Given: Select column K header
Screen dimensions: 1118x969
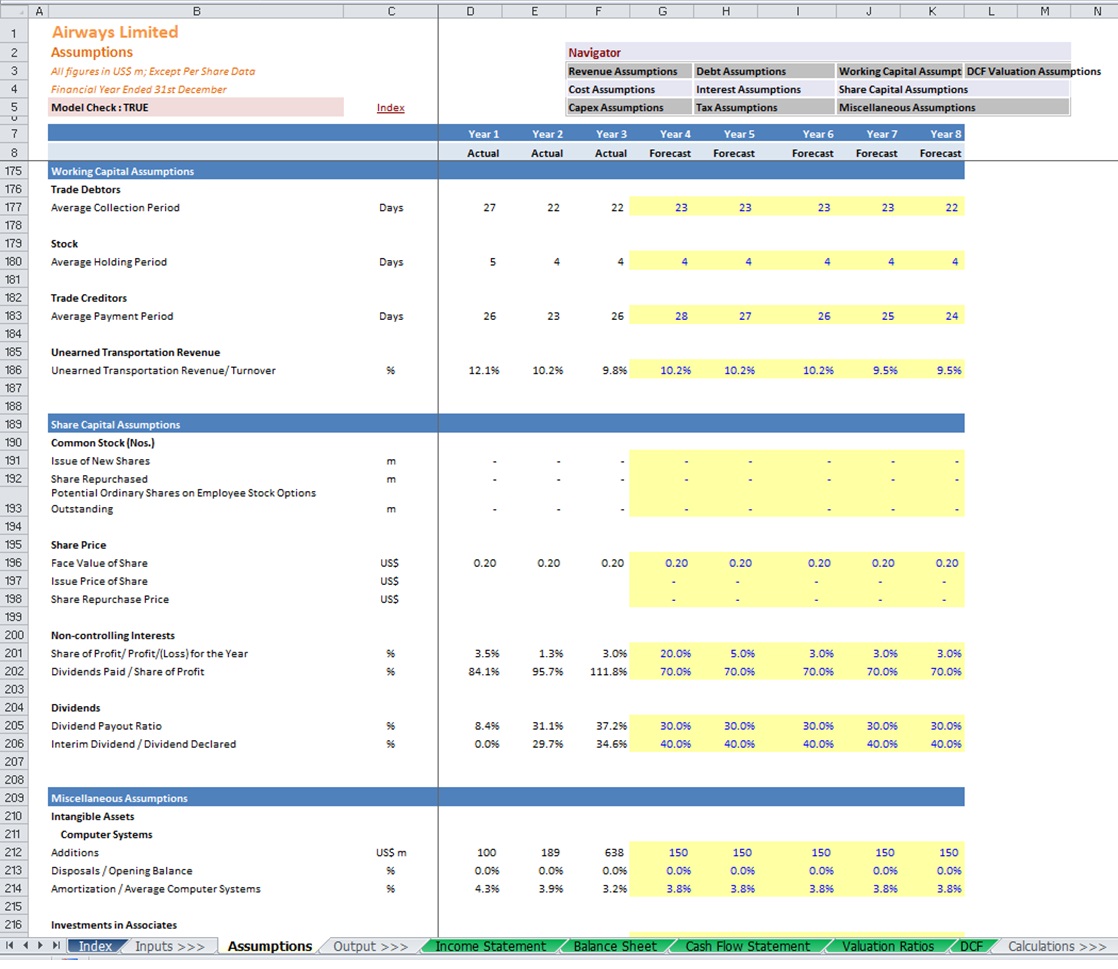Looking at the screenshot, I should [x=932, y=11].
